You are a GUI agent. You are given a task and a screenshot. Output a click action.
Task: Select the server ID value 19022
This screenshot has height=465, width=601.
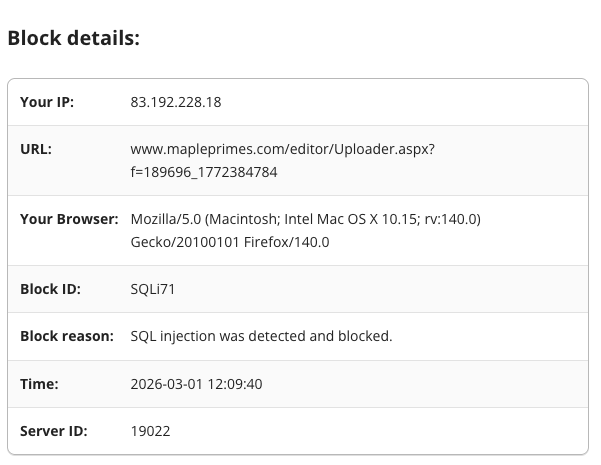(x=150, y=431)
